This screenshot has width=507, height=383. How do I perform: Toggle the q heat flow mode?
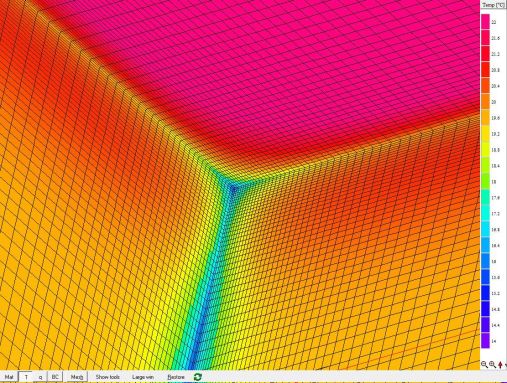(40, 377)
